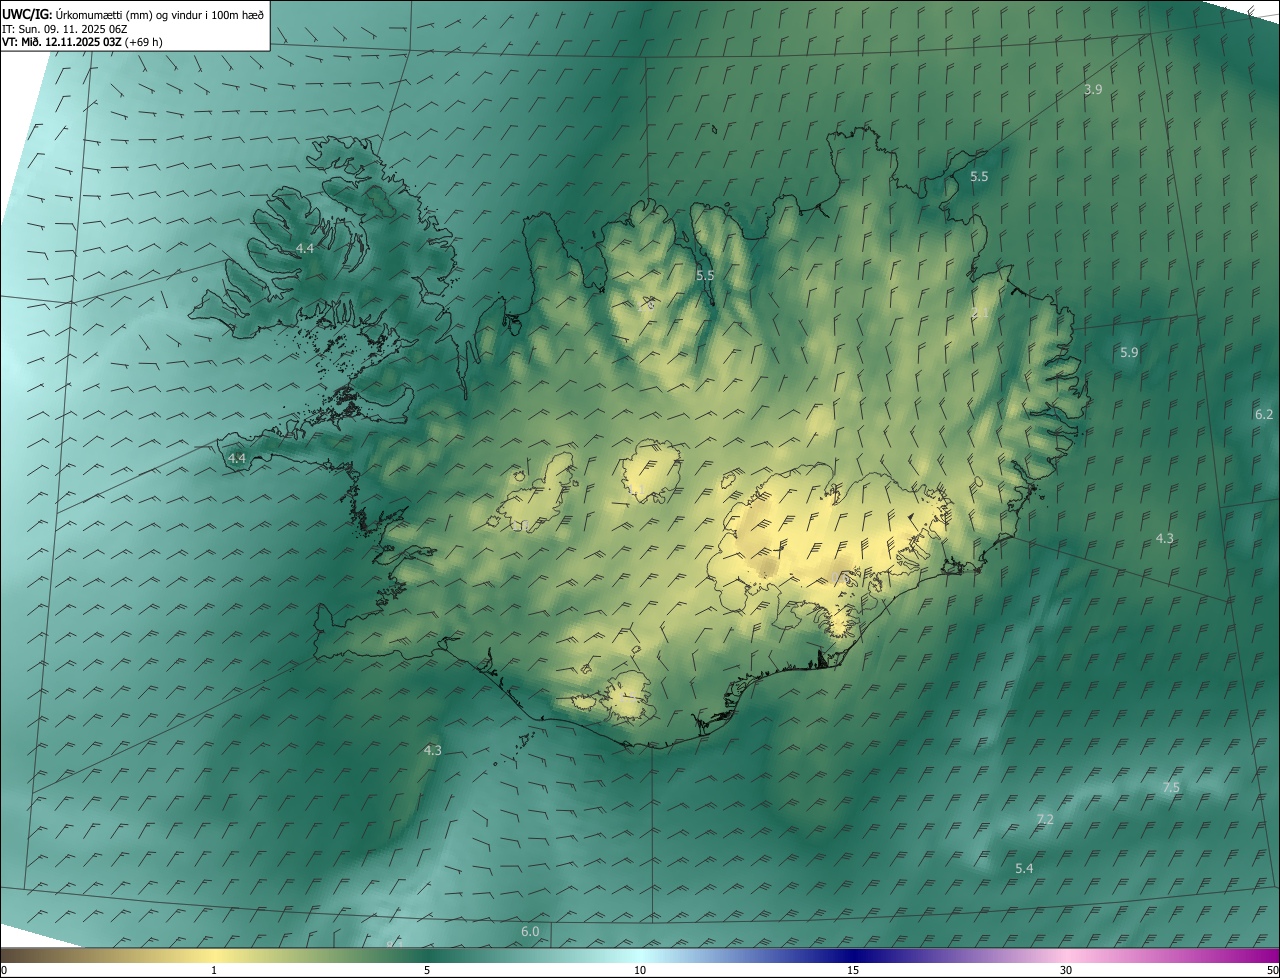The image size is (1280, 978).
Task: Click the 4.3 value off the southwest coast
Action: [432, 750]
